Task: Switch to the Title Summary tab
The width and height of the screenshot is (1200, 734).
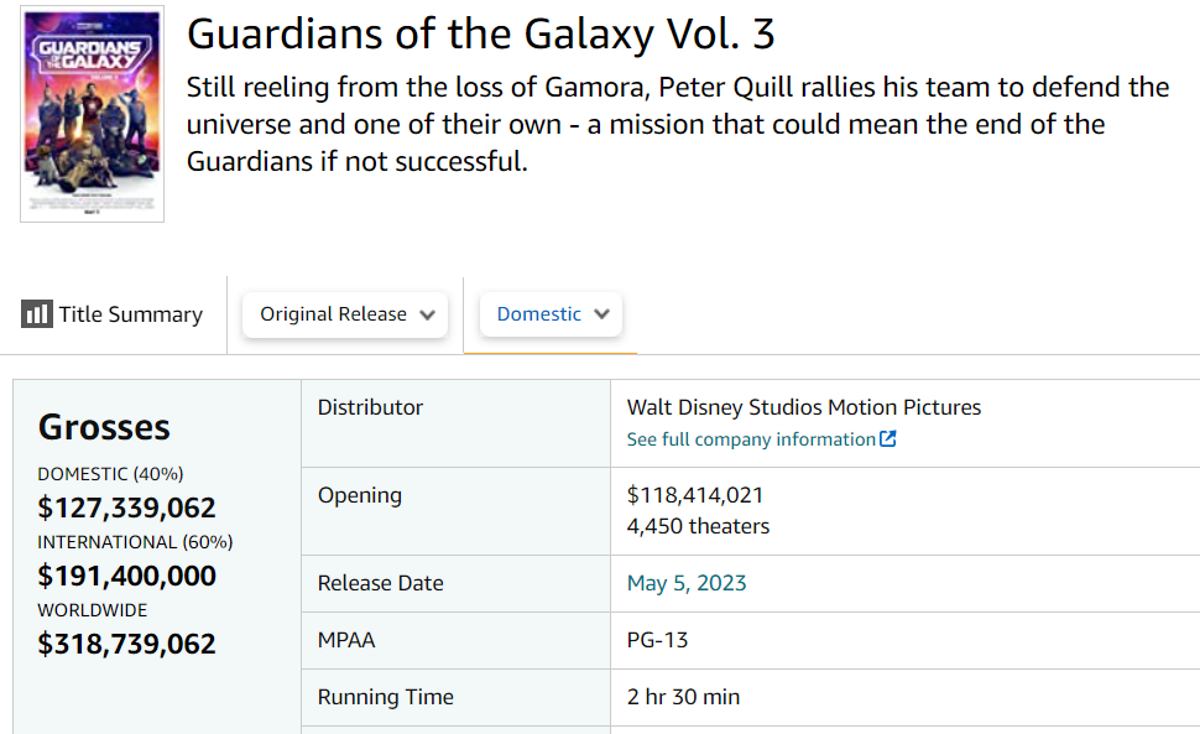Action: pos(112,314)
